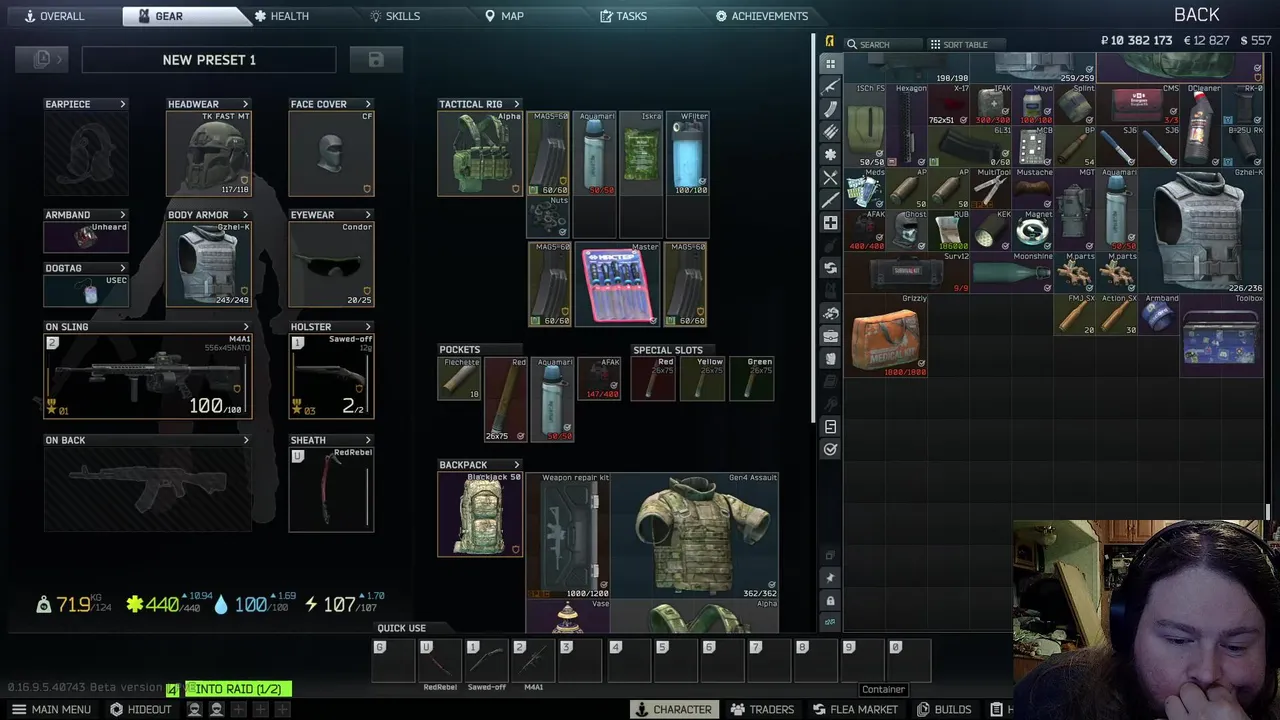Image resolution: width=1280 pixels, height=720 pixels.
Task: Toggle the checkmark stash filter icon
Action: point(830,450)
